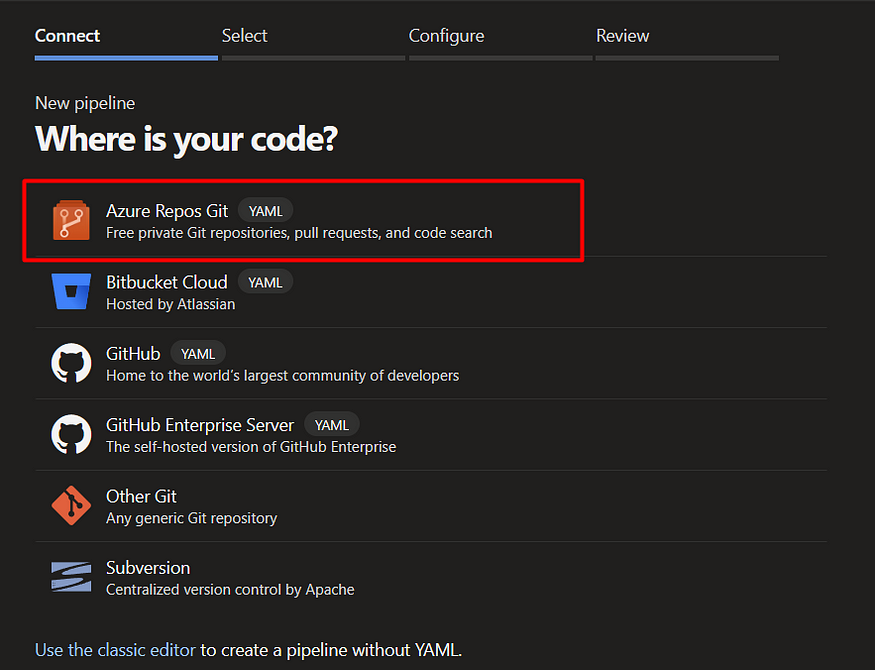
Task: Choose 'Azure Repos Git' as code source
Action: [x=167, y=211]
